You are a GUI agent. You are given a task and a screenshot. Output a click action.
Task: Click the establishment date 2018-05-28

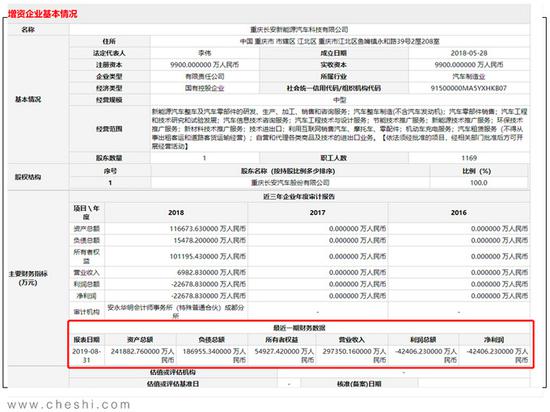tap(469, 53)
